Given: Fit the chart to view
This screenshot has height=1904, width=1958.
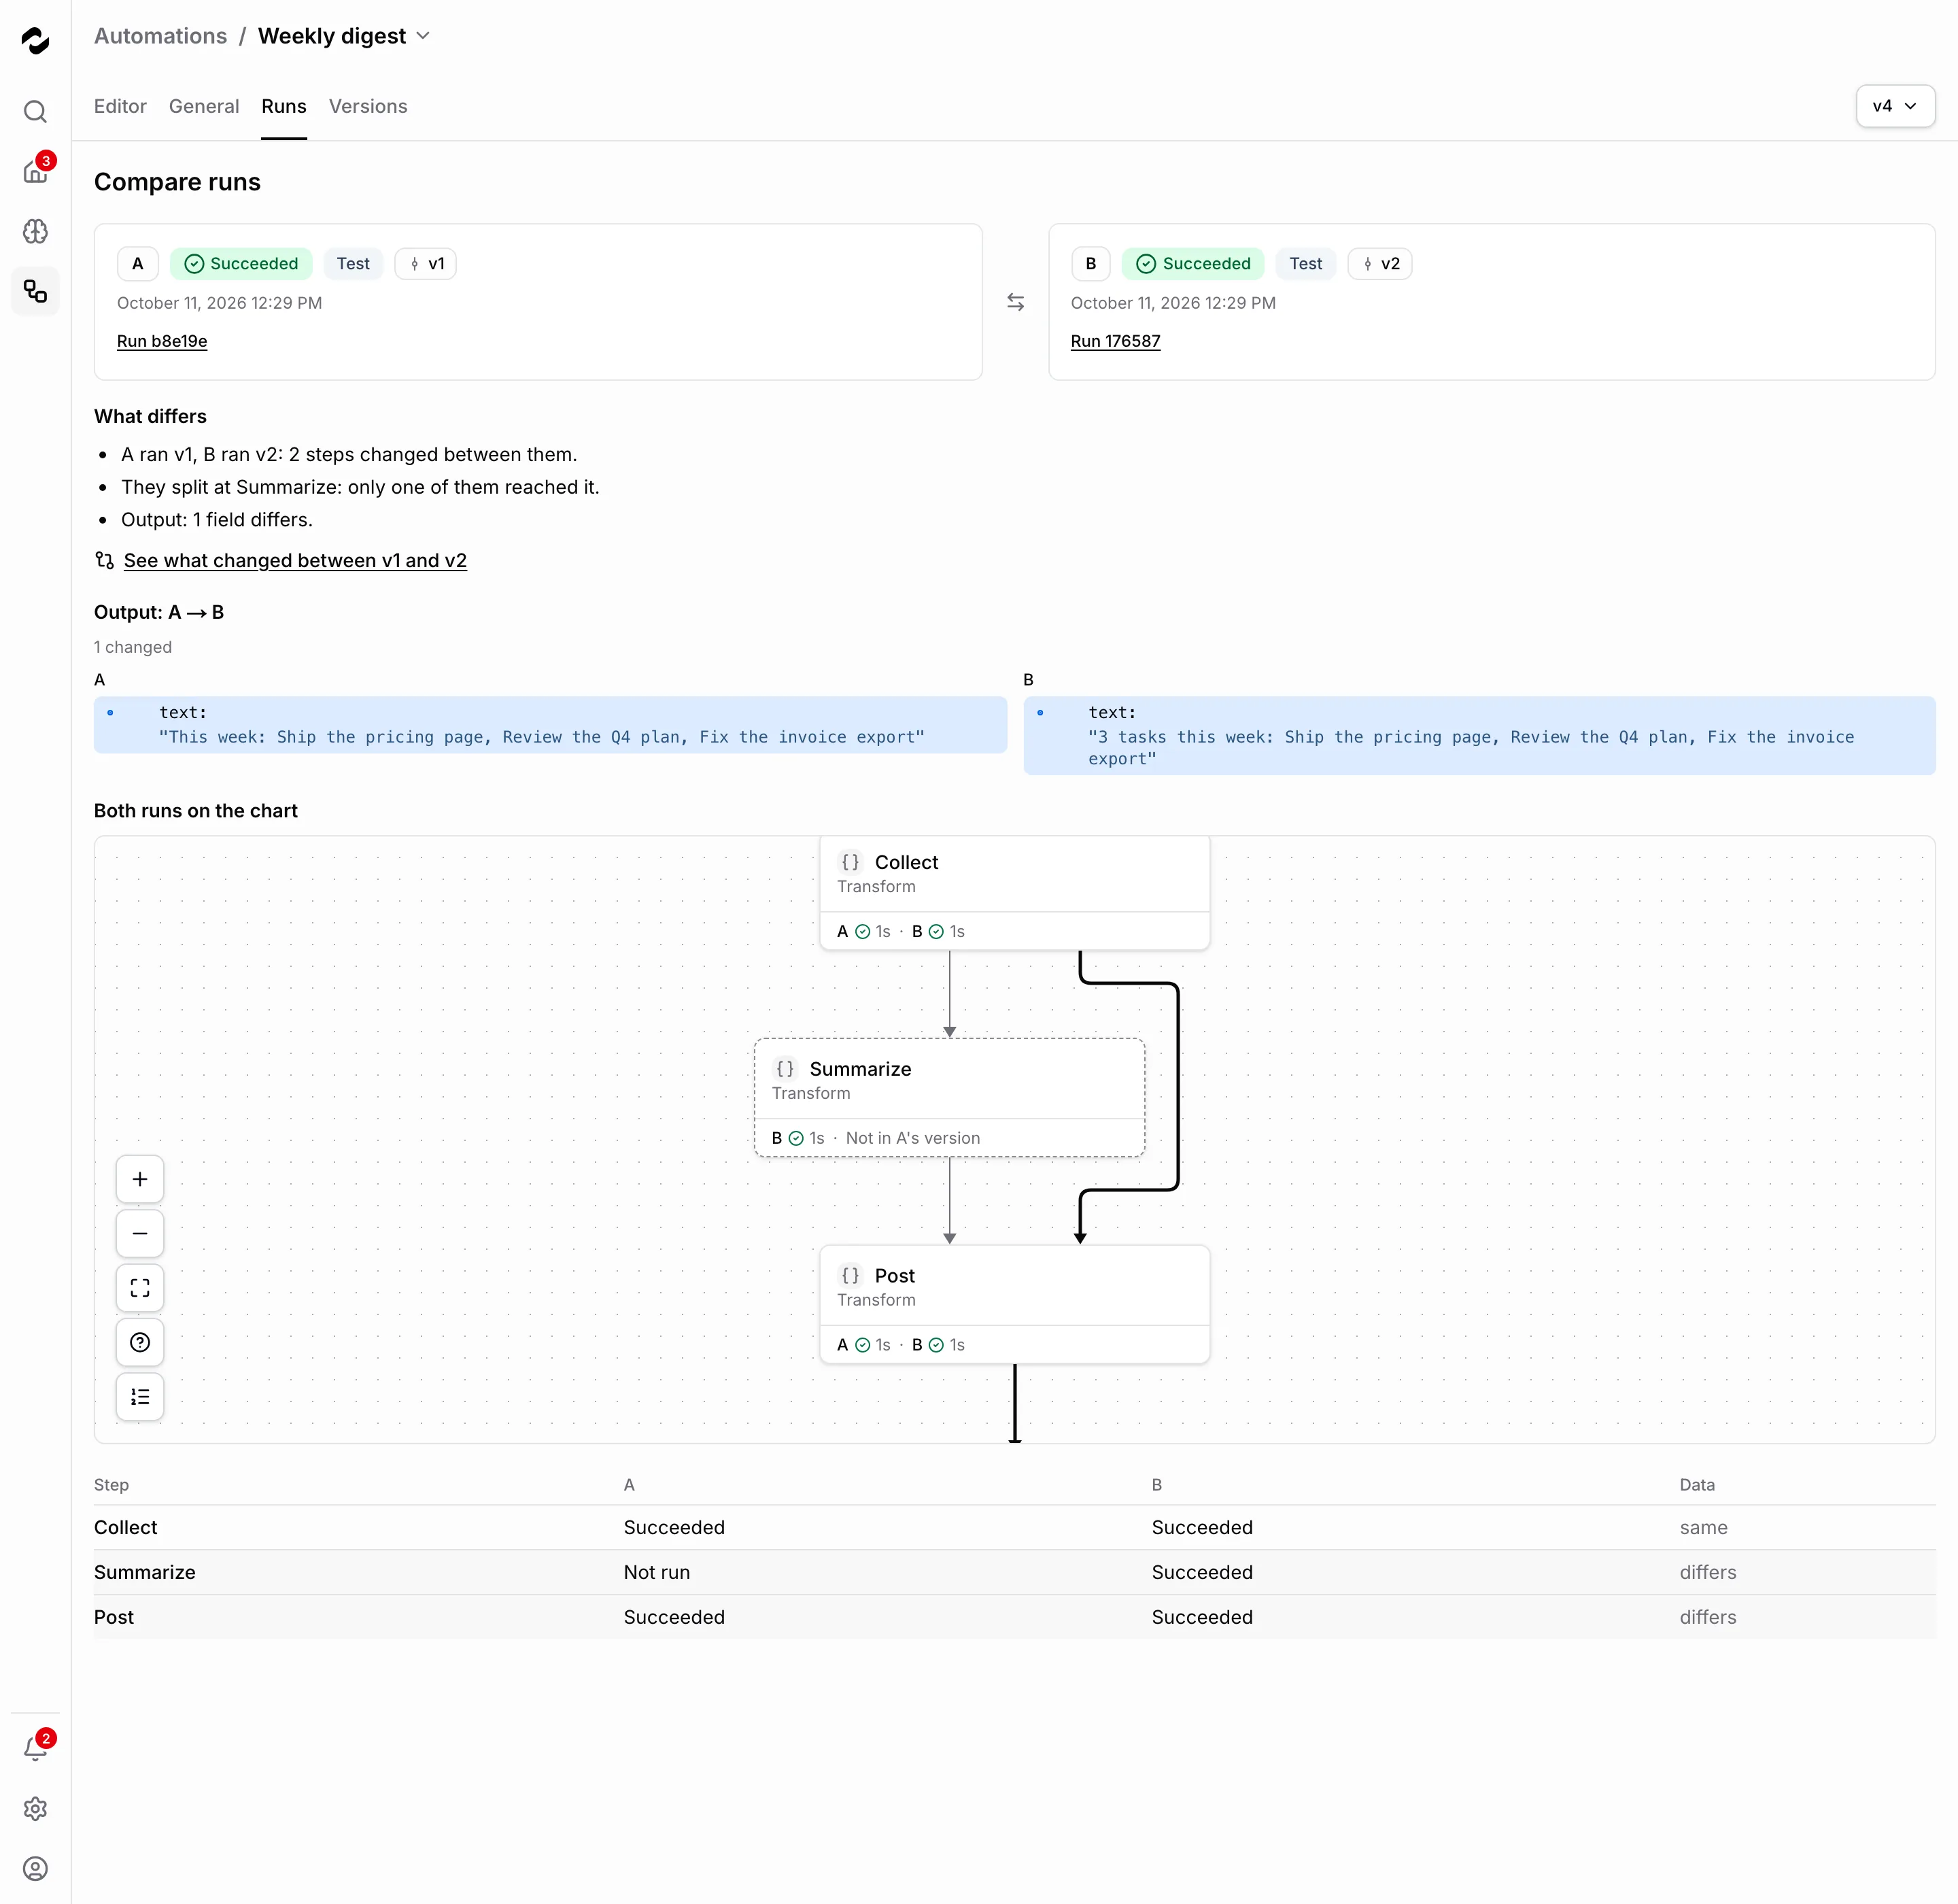Looking at the screenshot, I should click(140, 1288).
